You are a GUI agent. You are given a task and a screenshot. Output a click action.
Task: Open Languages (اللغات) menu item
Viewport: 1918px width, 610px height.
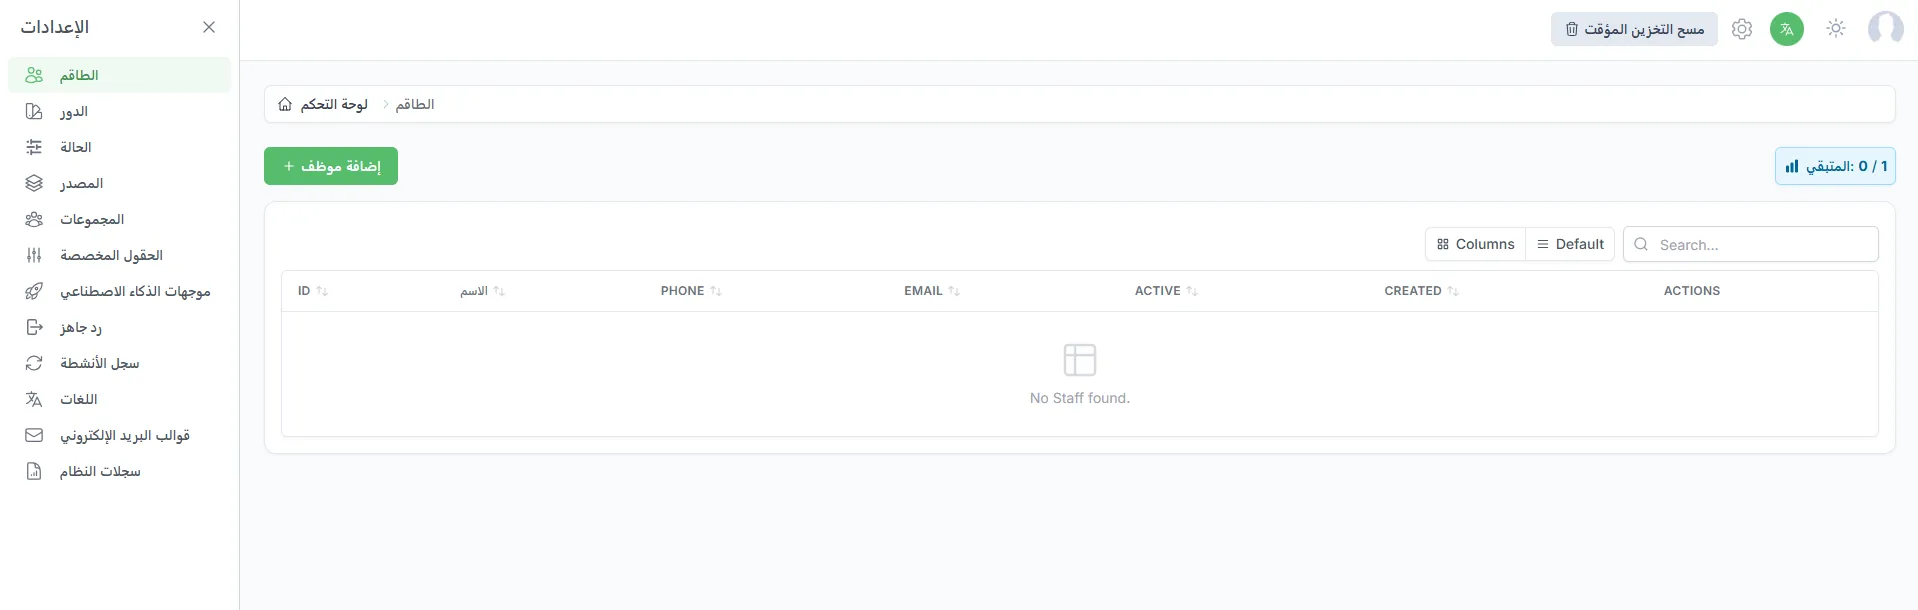119,399
